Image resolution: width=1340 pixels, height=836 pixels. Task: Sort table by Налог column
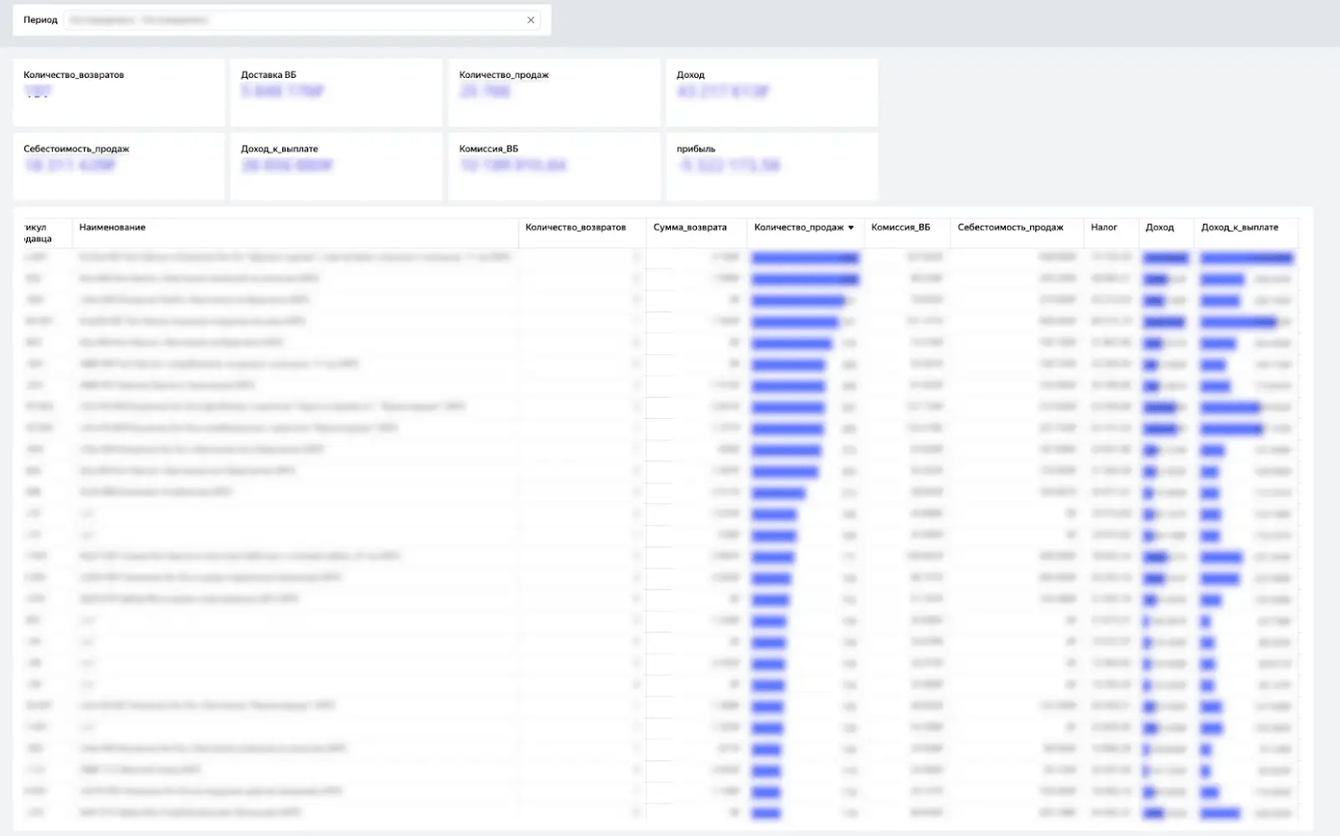point(1104,228)
